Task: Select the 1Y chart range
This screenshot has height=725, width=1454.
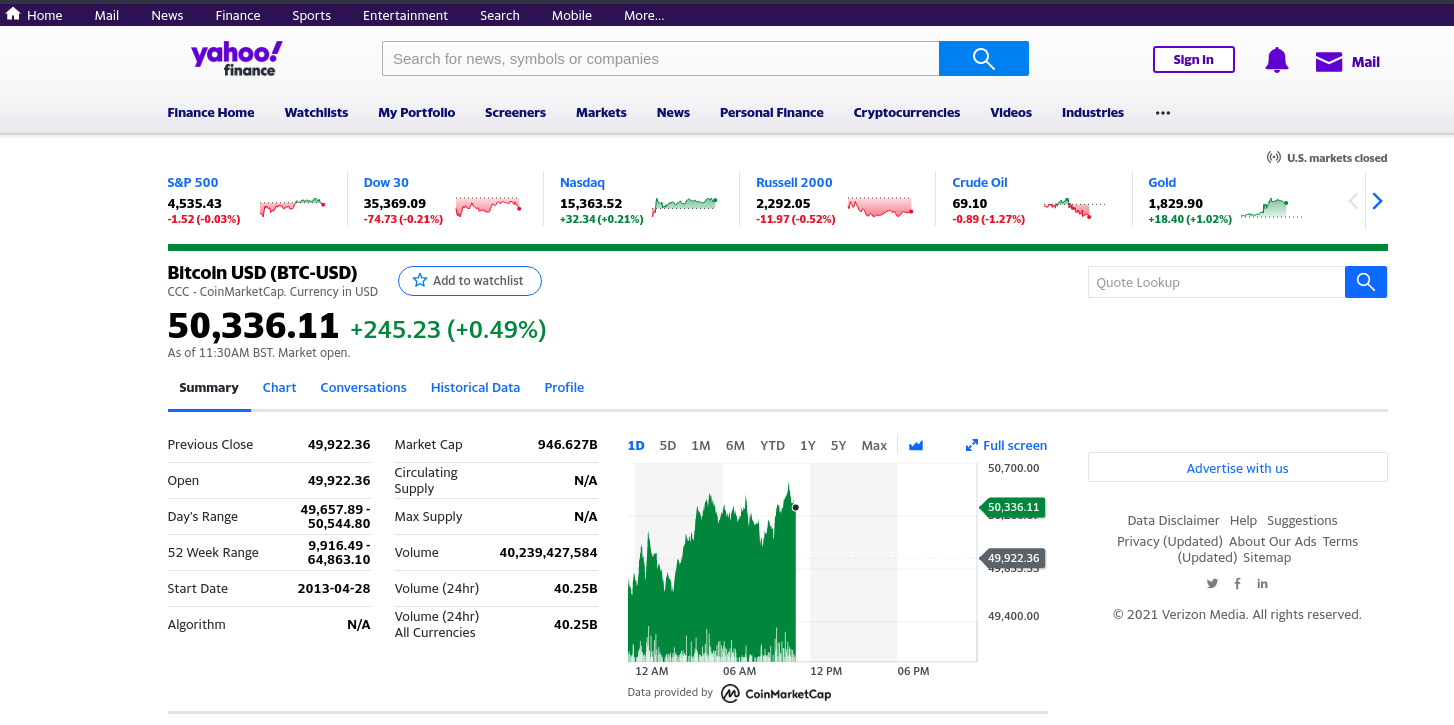Action: [808, 446]
